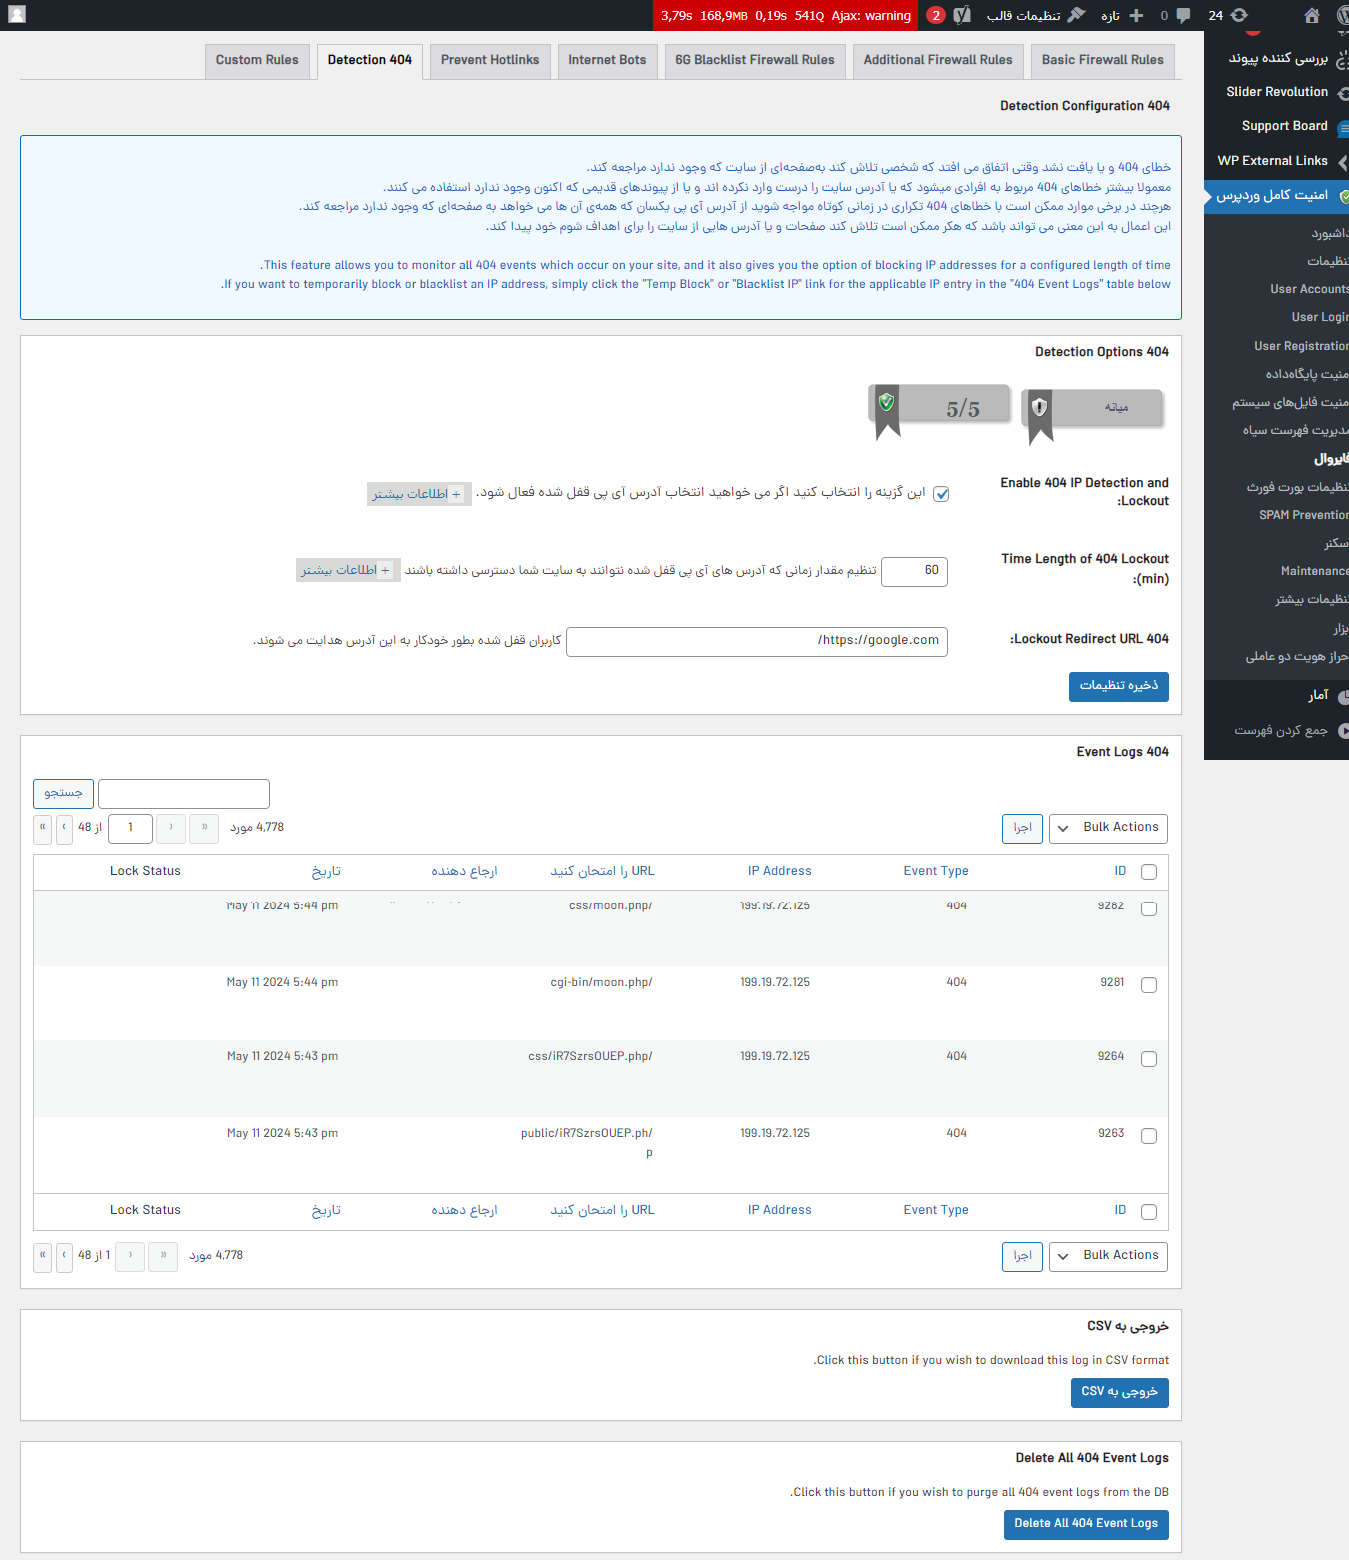Sort table by Event Type column header
Screen dimensions: 1349x1560
[936, 872]
